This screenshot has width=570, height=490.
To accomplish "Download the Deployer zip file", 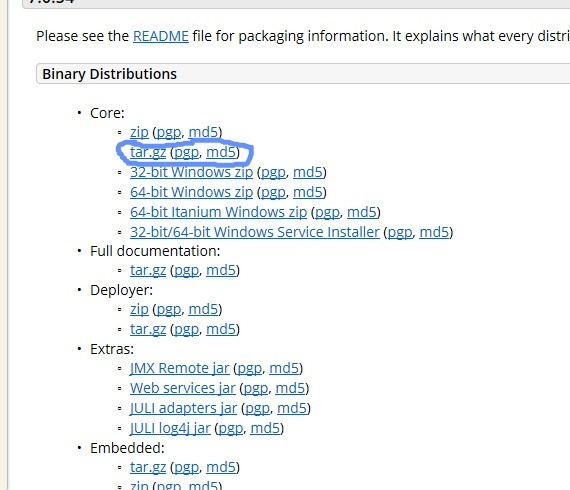I will tap(139, 309).
